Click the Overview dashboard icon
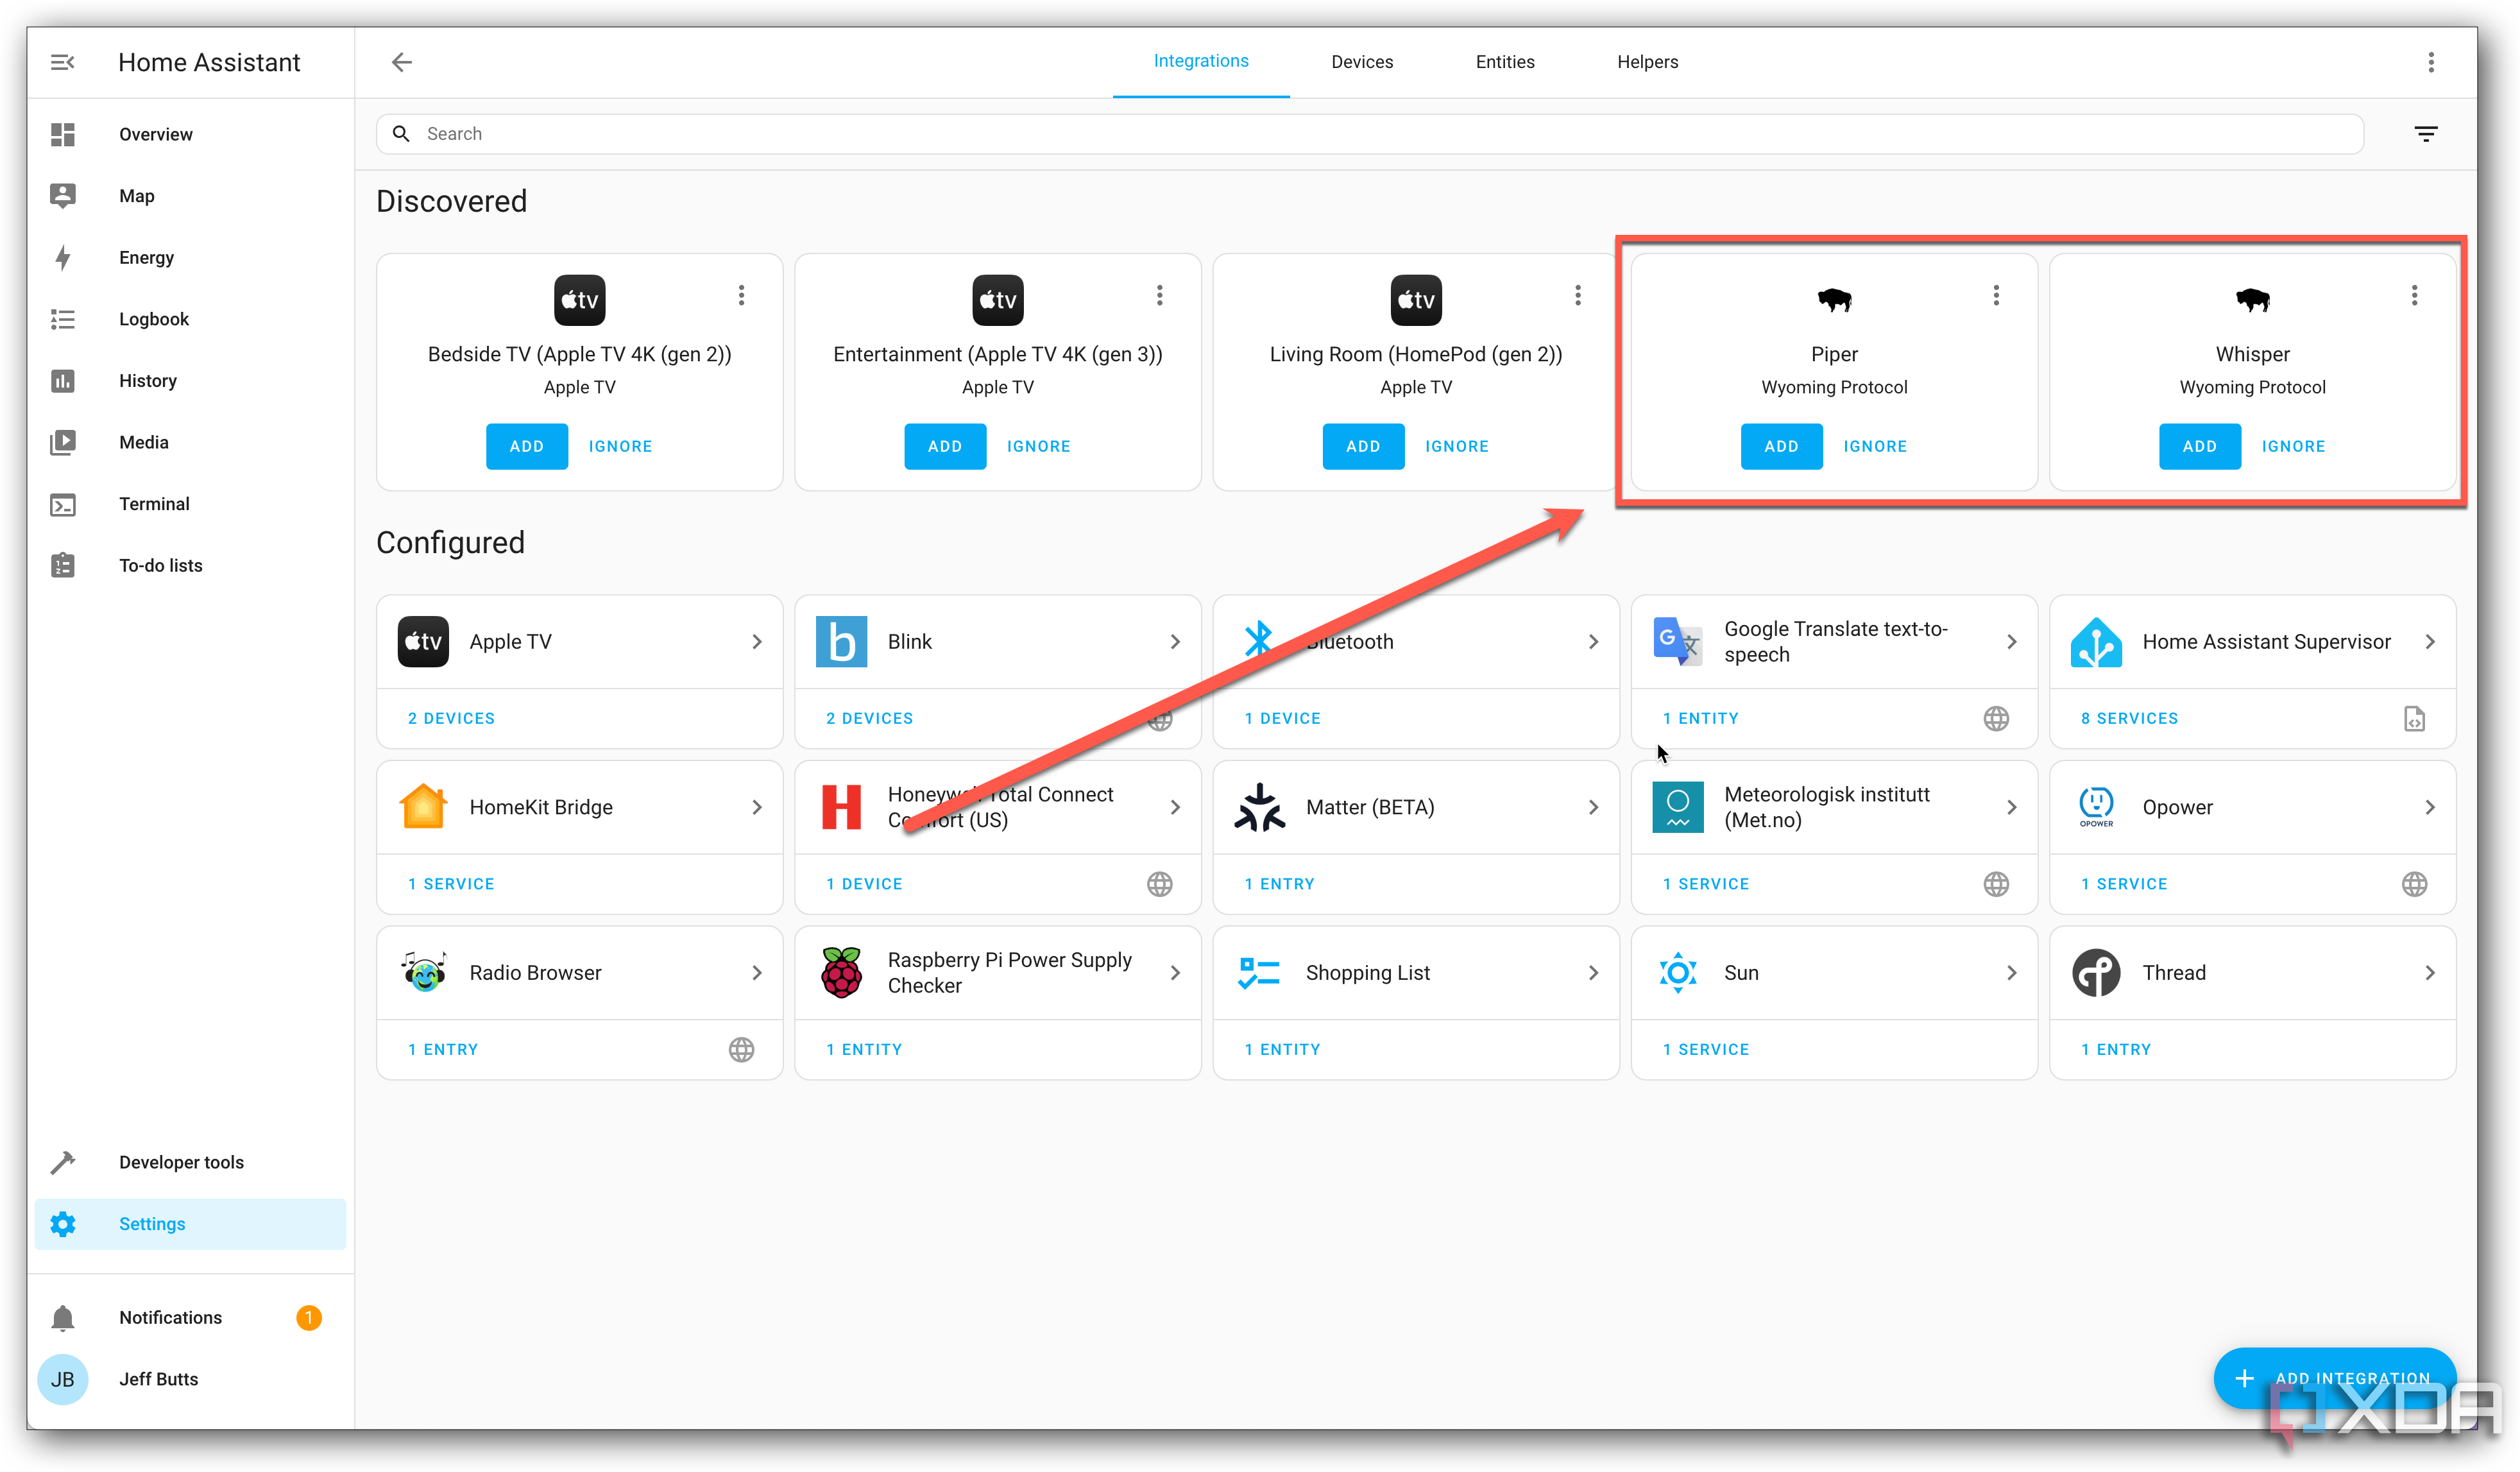2520x1472 pixels. click(x=62, y=134)
